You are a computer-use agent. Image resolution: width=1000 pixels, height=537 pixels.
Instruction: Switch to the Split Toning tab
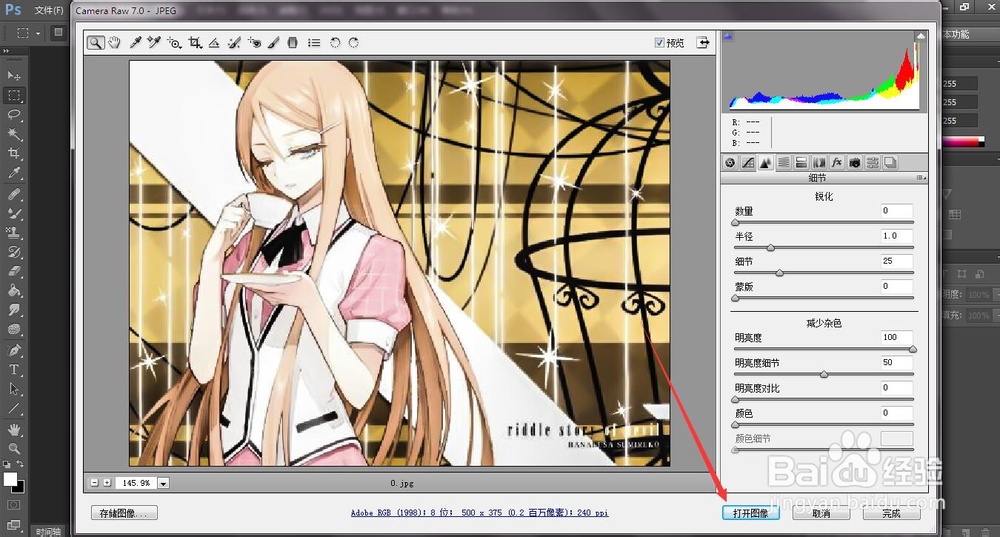coord(801,163)
